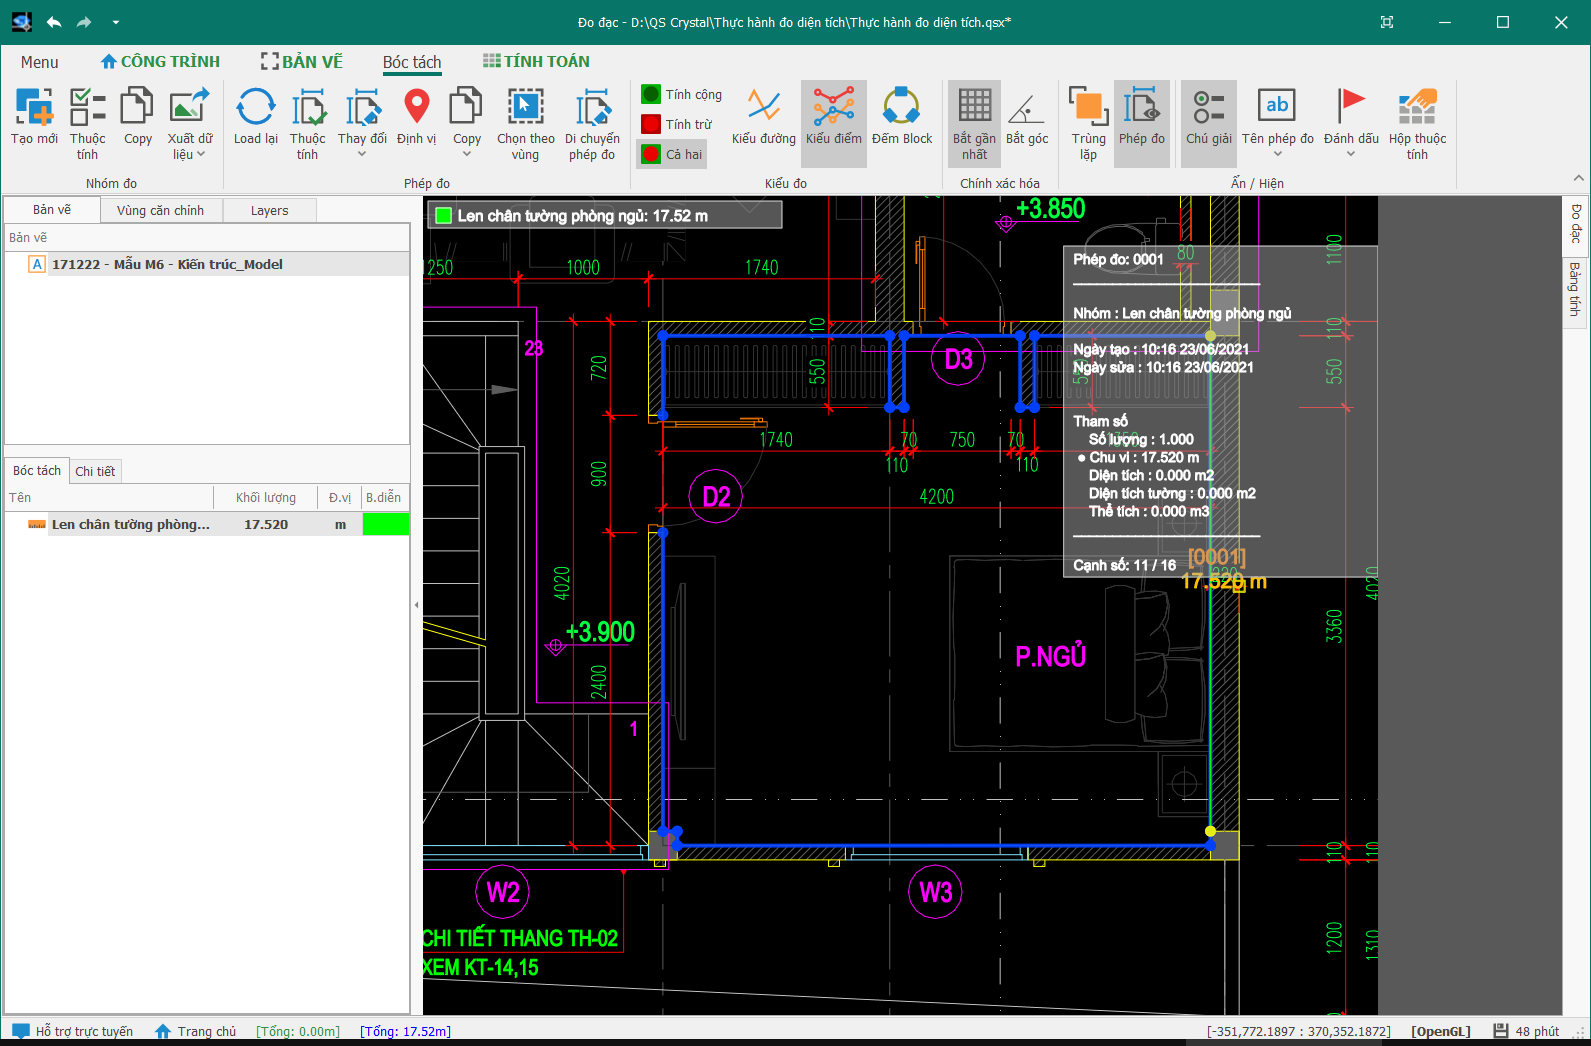Viewport: 1591px width, 1046px height.
Task: Click Hỗ trợ trực tuyến link
Action: (73, 1031)
